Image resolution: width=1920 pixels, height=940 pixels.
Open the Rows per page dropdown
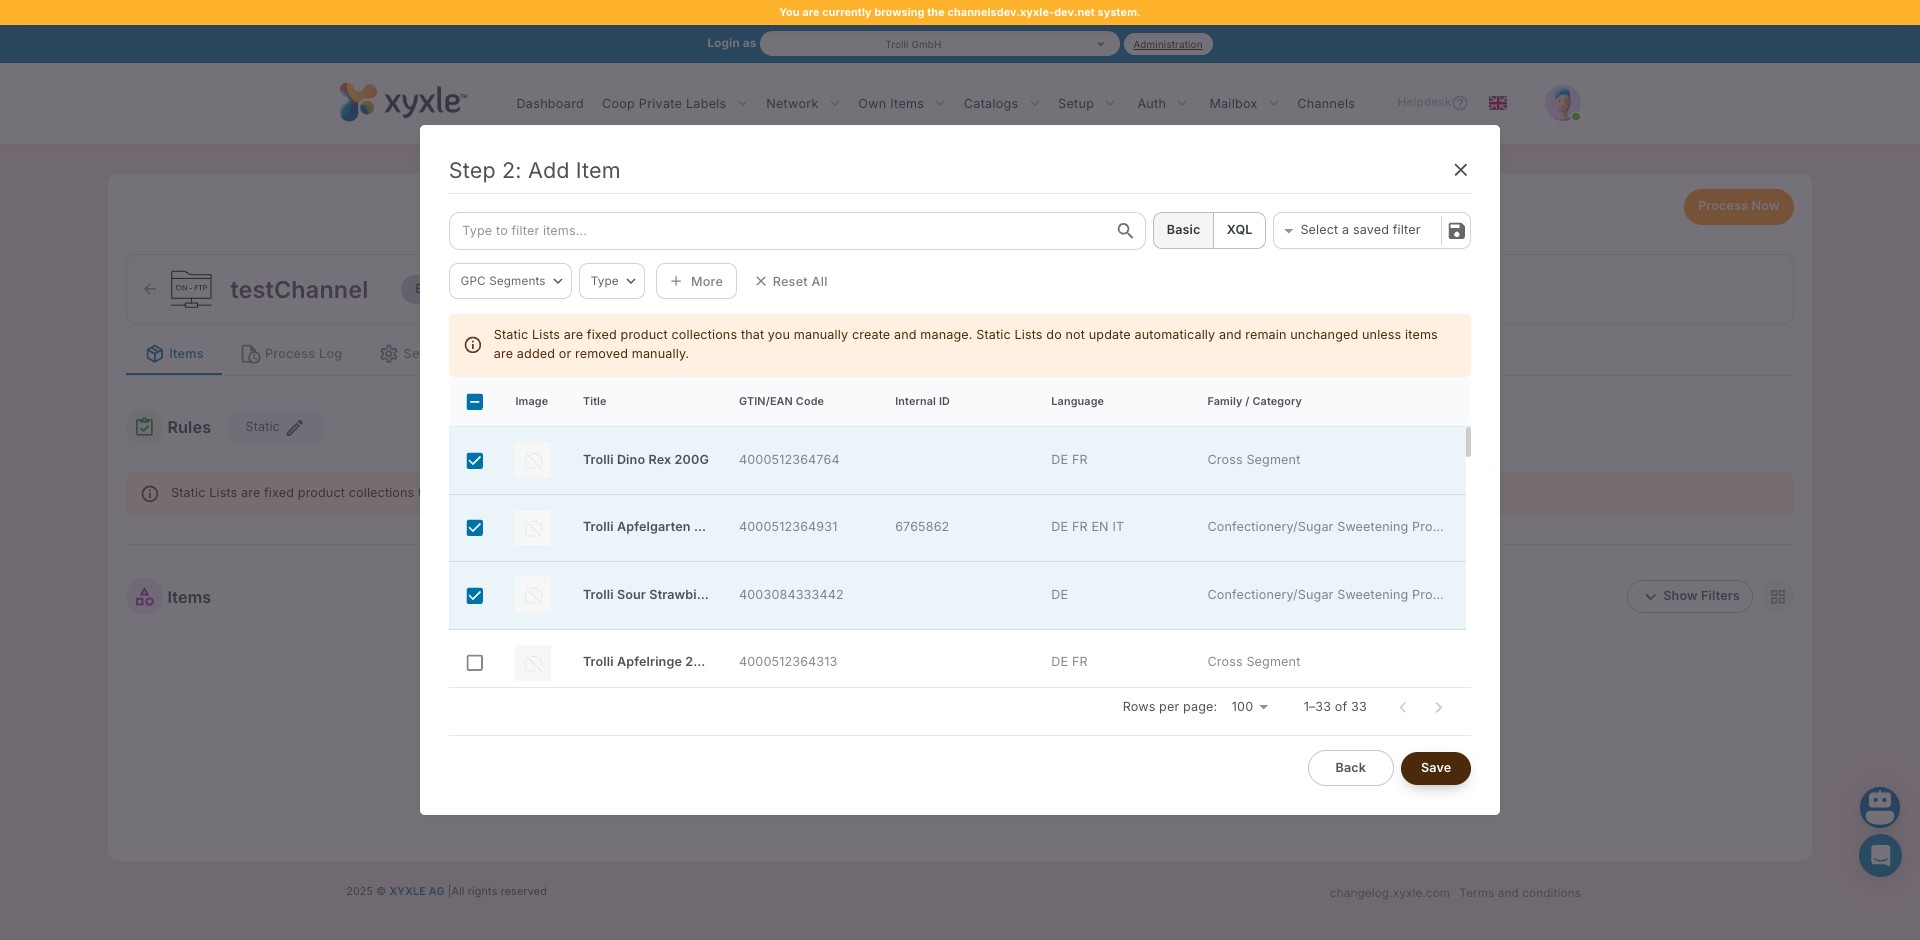coord(1249,707)
